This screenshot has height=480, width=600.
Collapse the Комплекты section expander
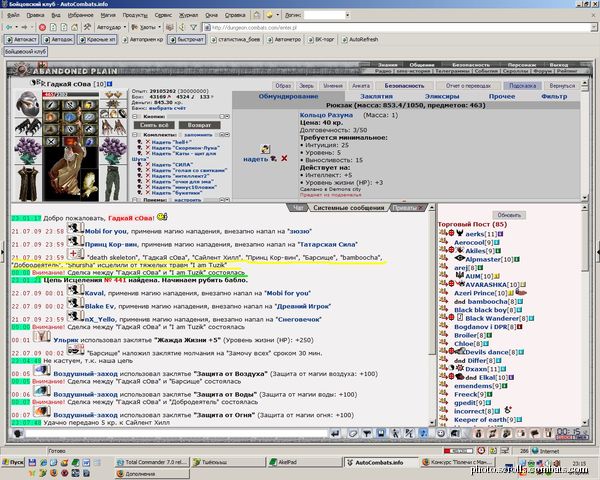135,135
